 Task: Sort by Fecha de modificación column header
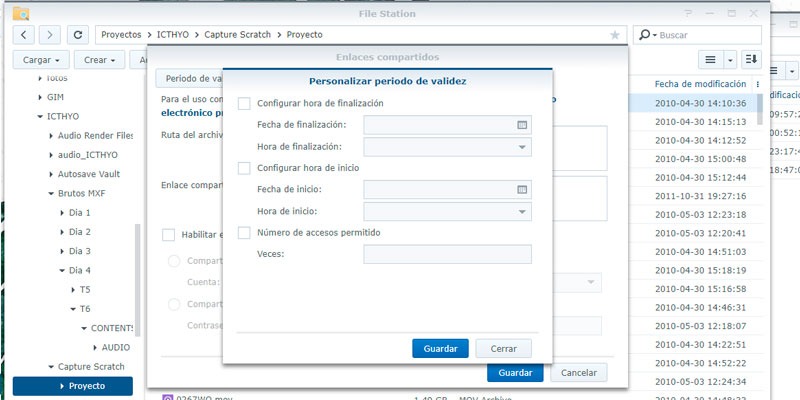(700, 84)
